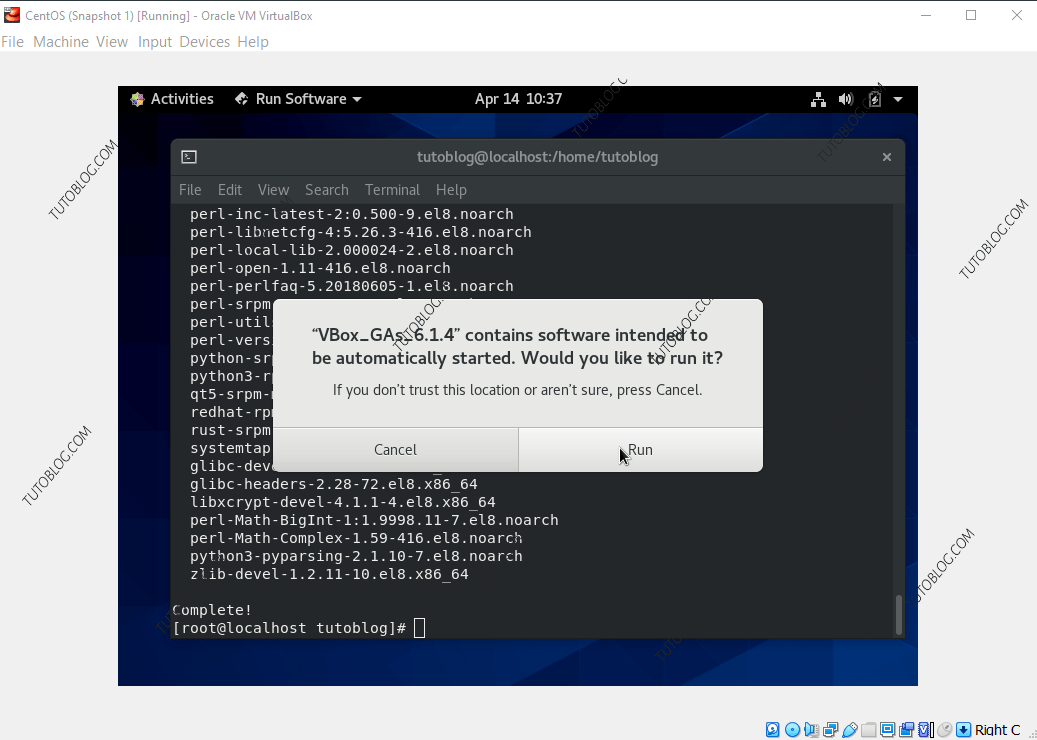This screenshot has width=1037, height=740.
Task: Click the line 'perl-local-lib-2.000024-2.el8.noarch'
Action: click(352, 250)
